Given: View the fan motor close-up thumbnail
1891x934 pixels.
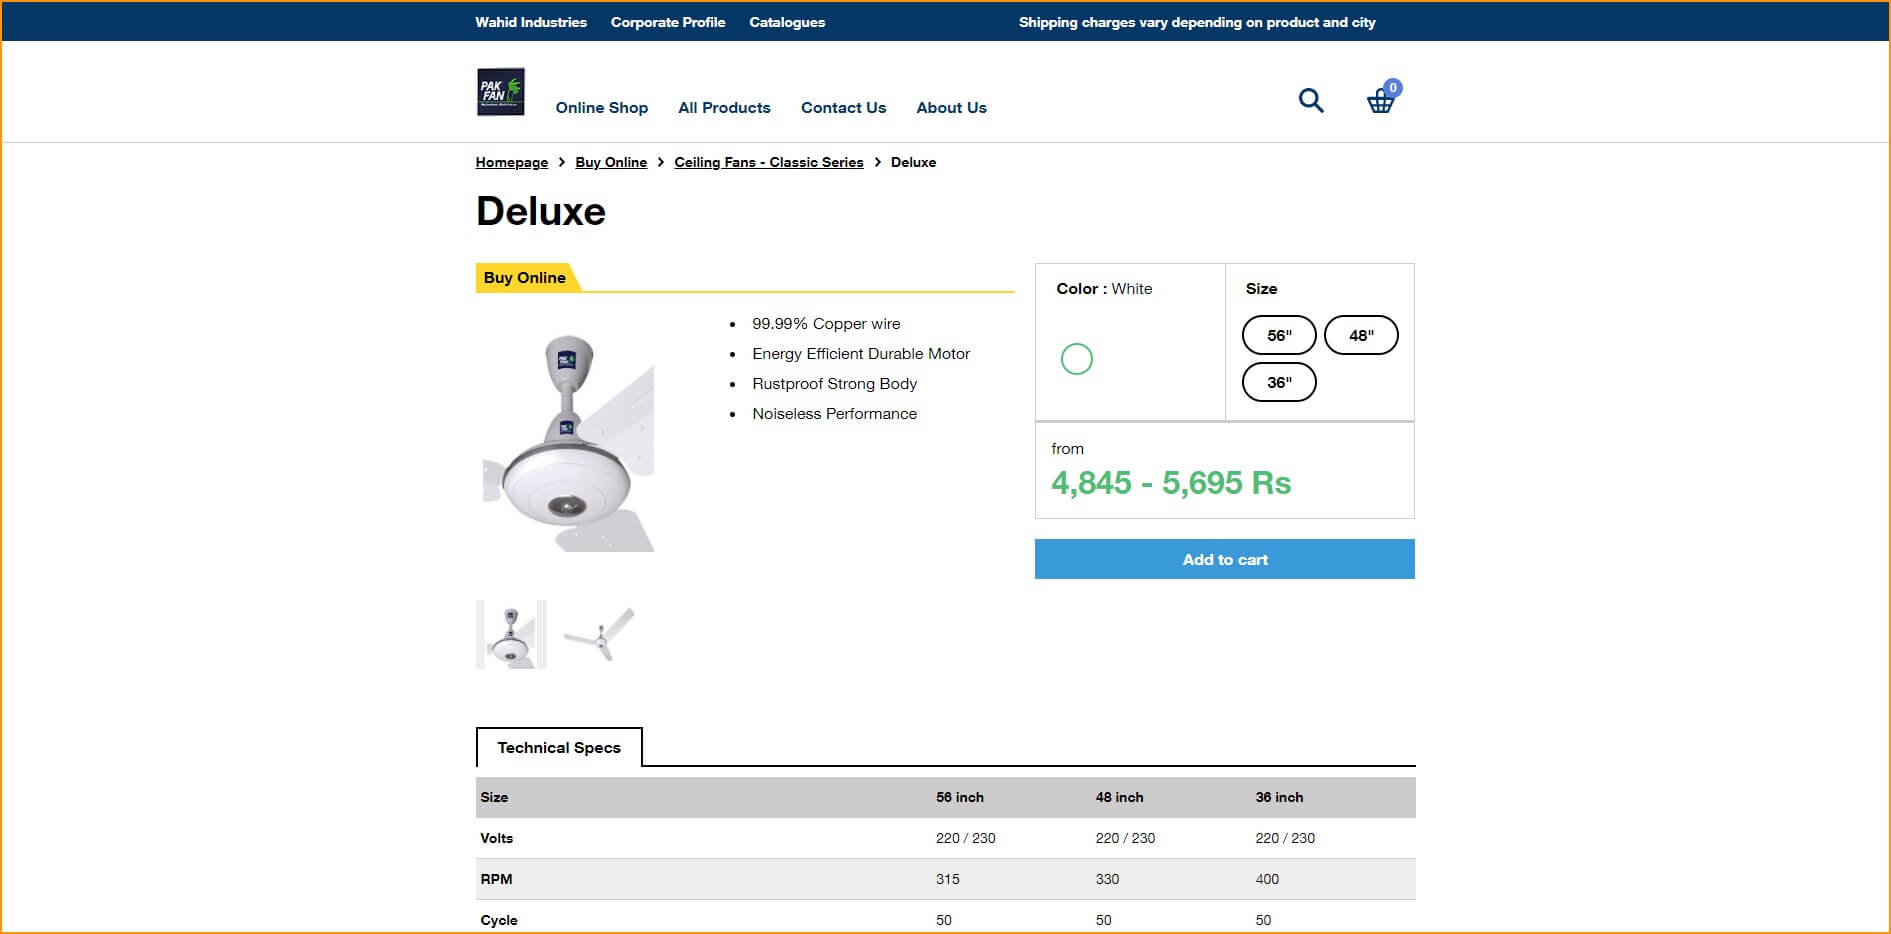Looking at the screenshot, I should point(511,634).
